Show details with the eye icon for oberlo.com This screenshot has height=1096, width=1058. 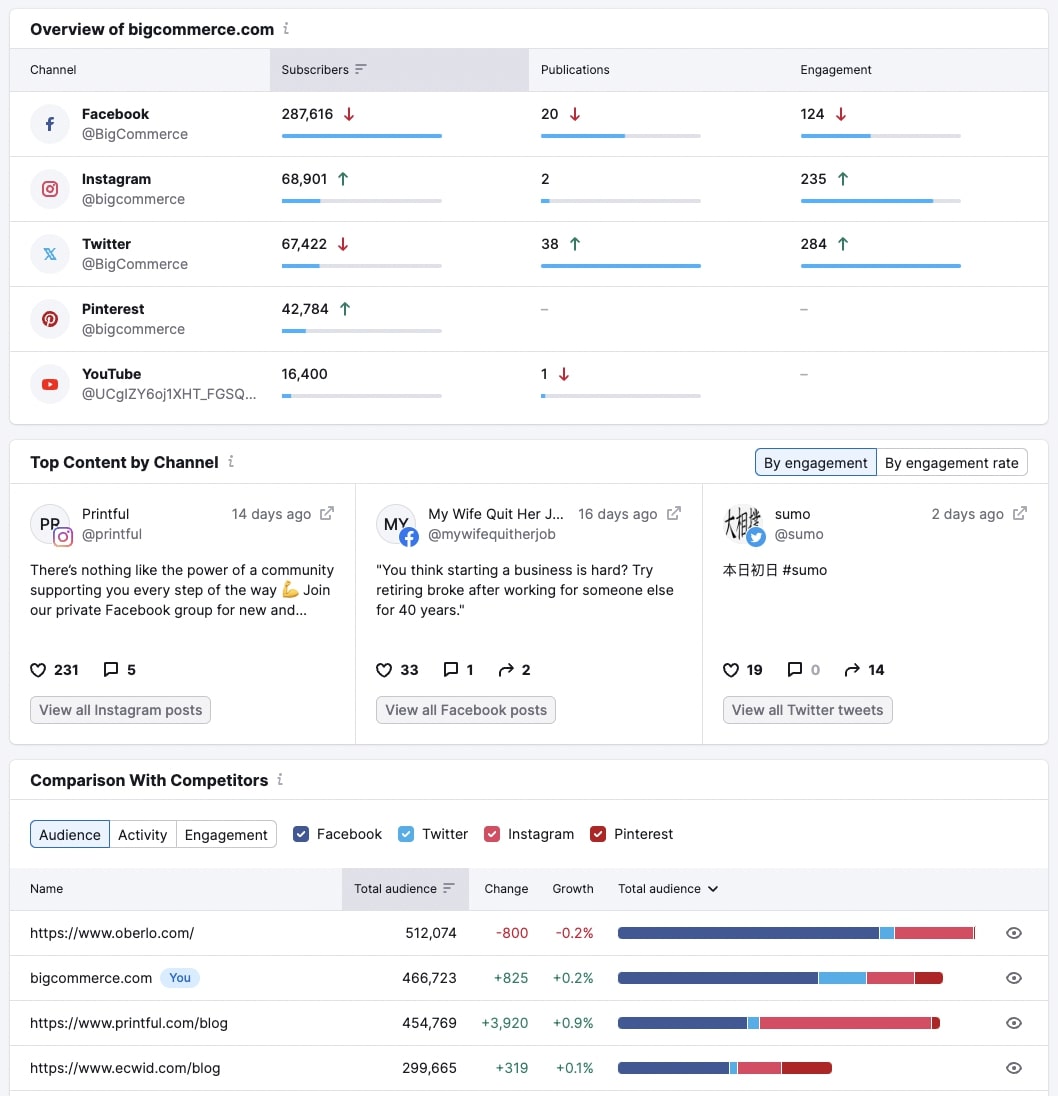1014,932
